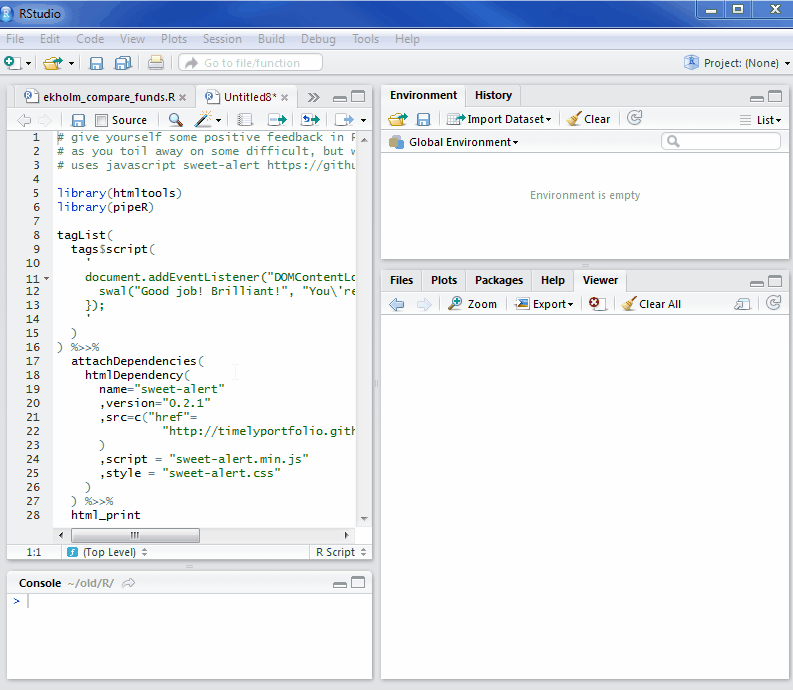
Task: Maximize the Console pane
Action: tap(358, 583)
